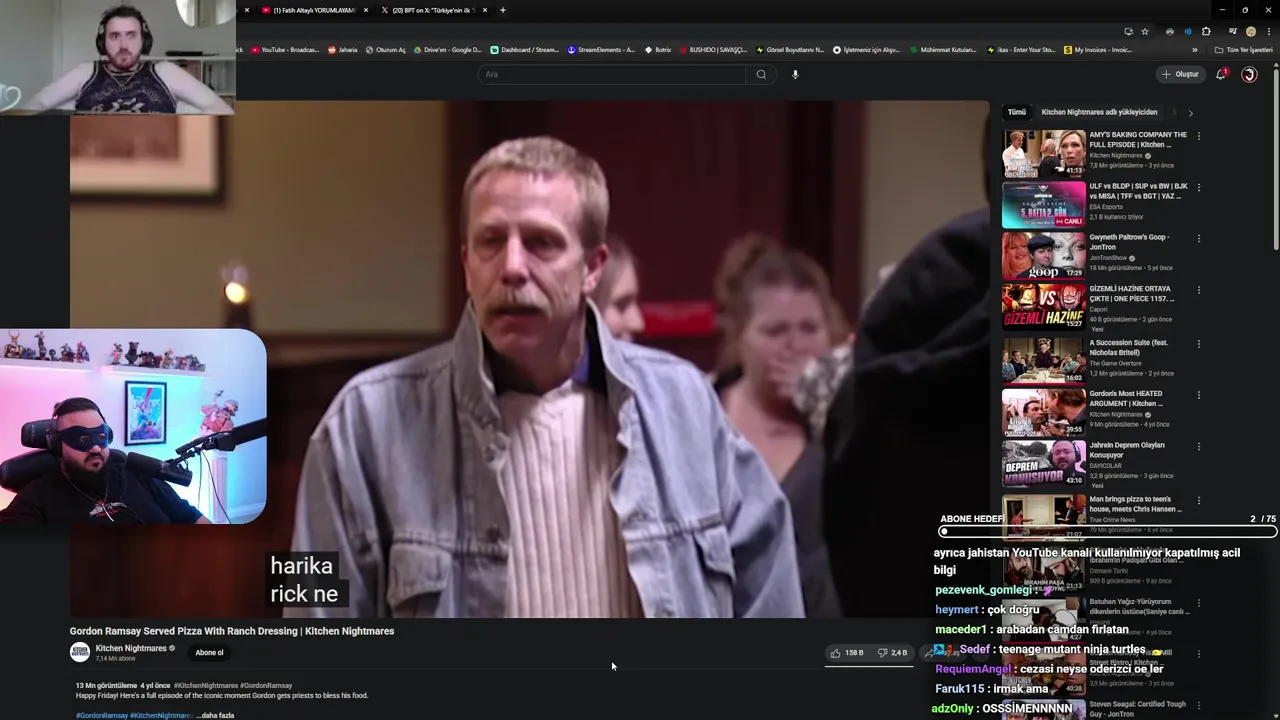Open Kitchen Nightmares channel avatar
Screen dimensions: 1280x720
pyautogui.click(x=79, y=652)
